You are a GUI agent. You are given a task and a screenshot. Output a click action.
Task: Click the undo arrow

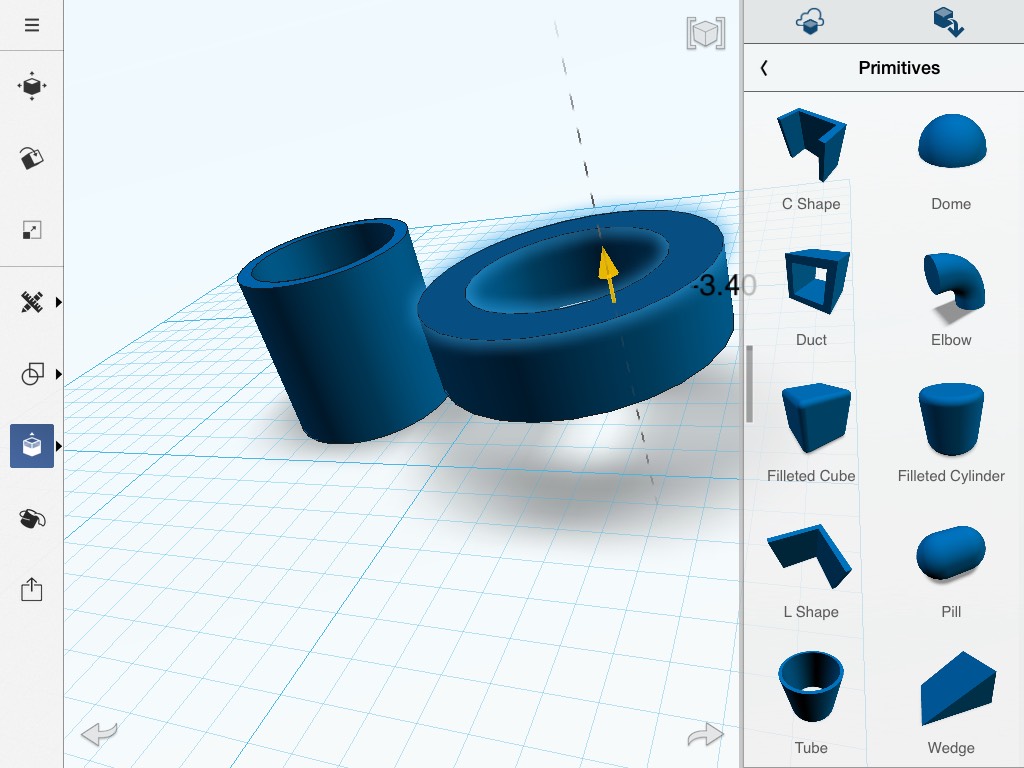pyautogui.click(x=99, y=733)
